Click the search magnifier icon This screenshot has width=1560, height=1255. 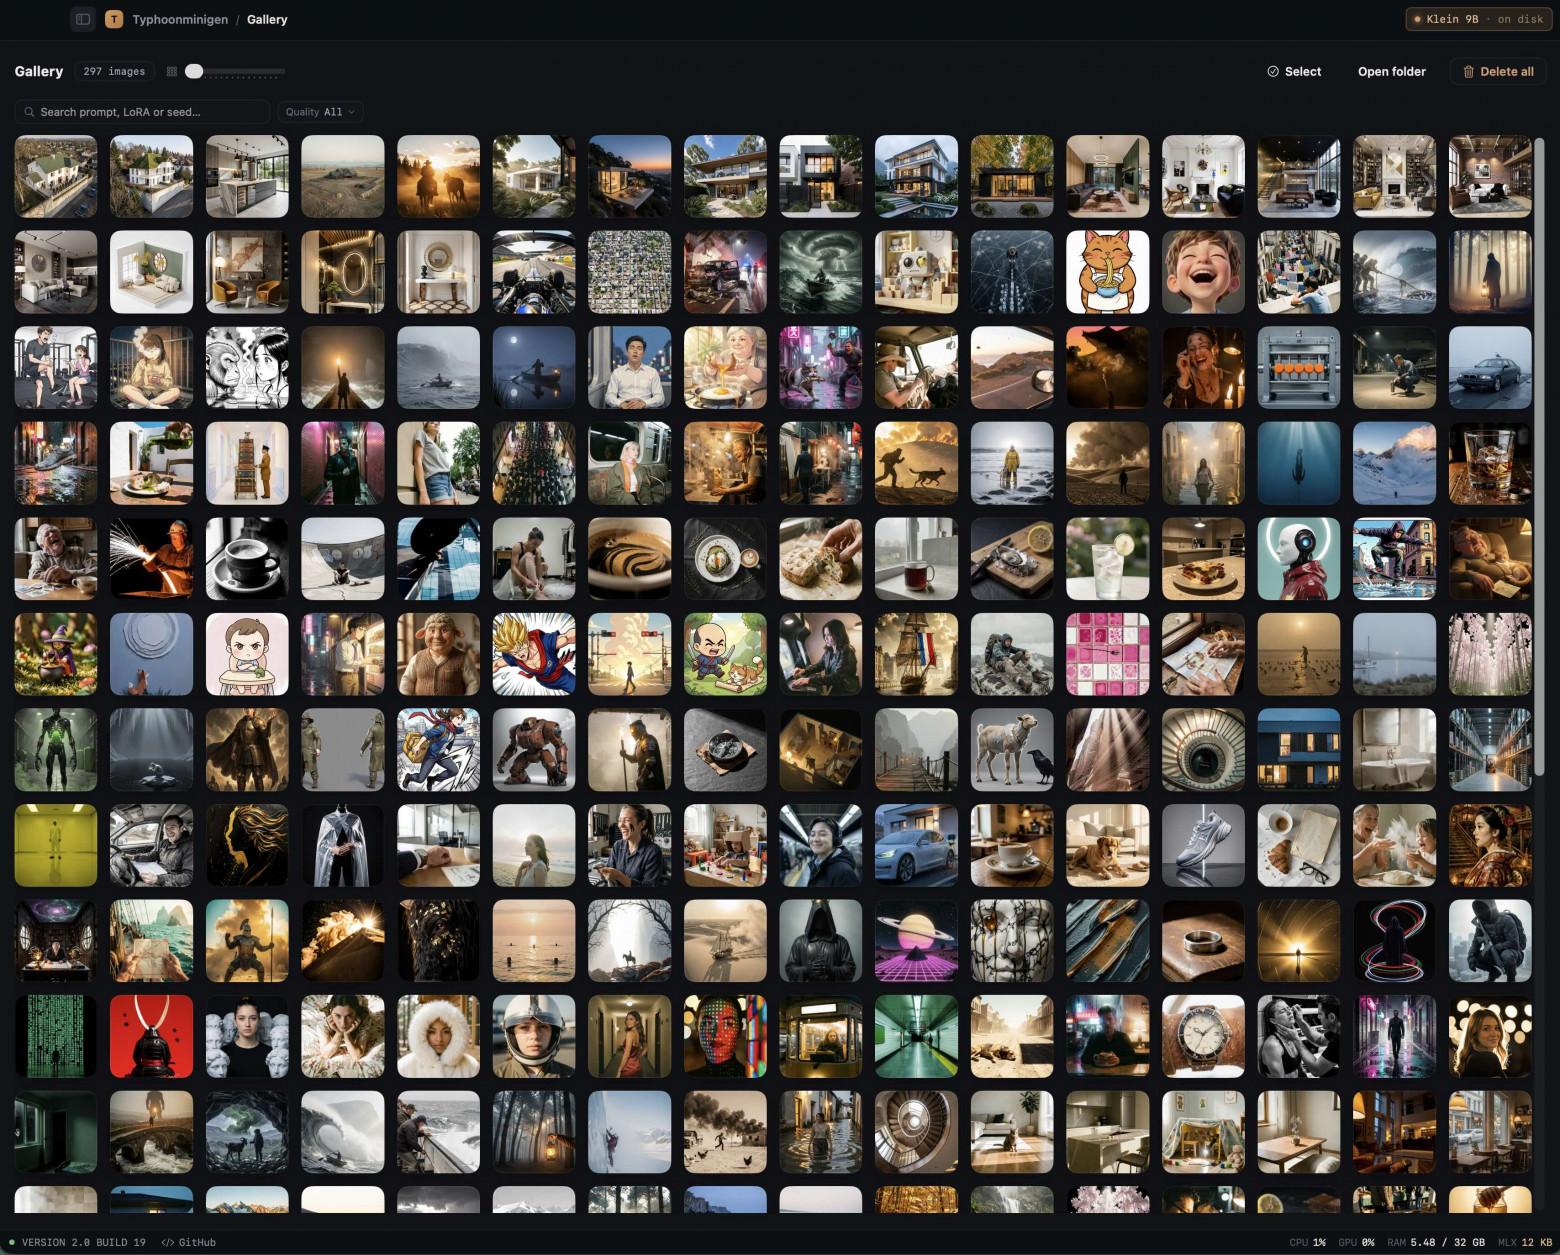29,112
